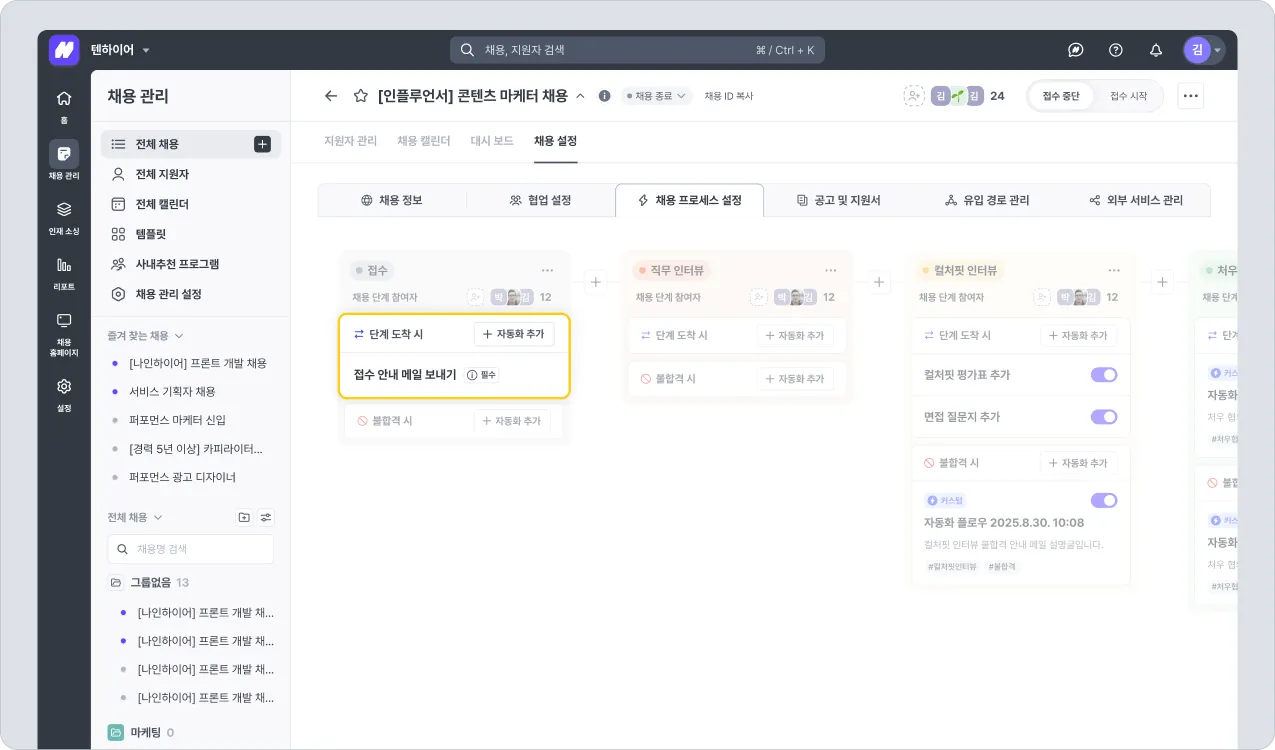Switch to the 지원자 관리 tab

[x=350, y=141]
